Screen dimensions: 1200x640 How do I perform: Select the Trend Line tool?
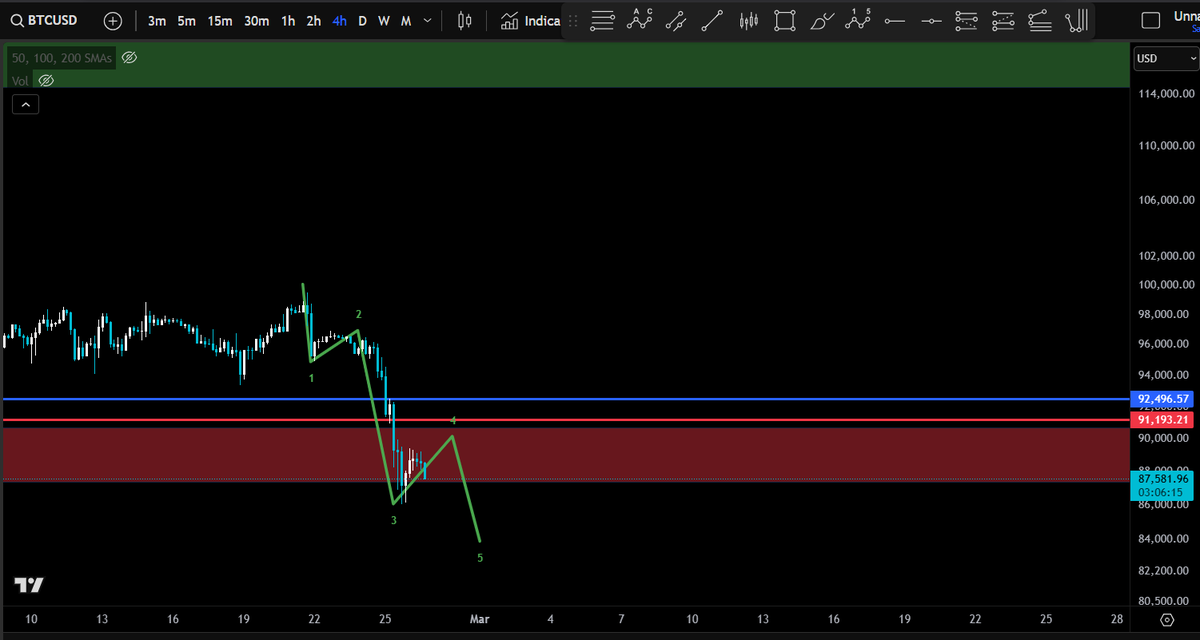pyautogui.click(x=712, y=20)
